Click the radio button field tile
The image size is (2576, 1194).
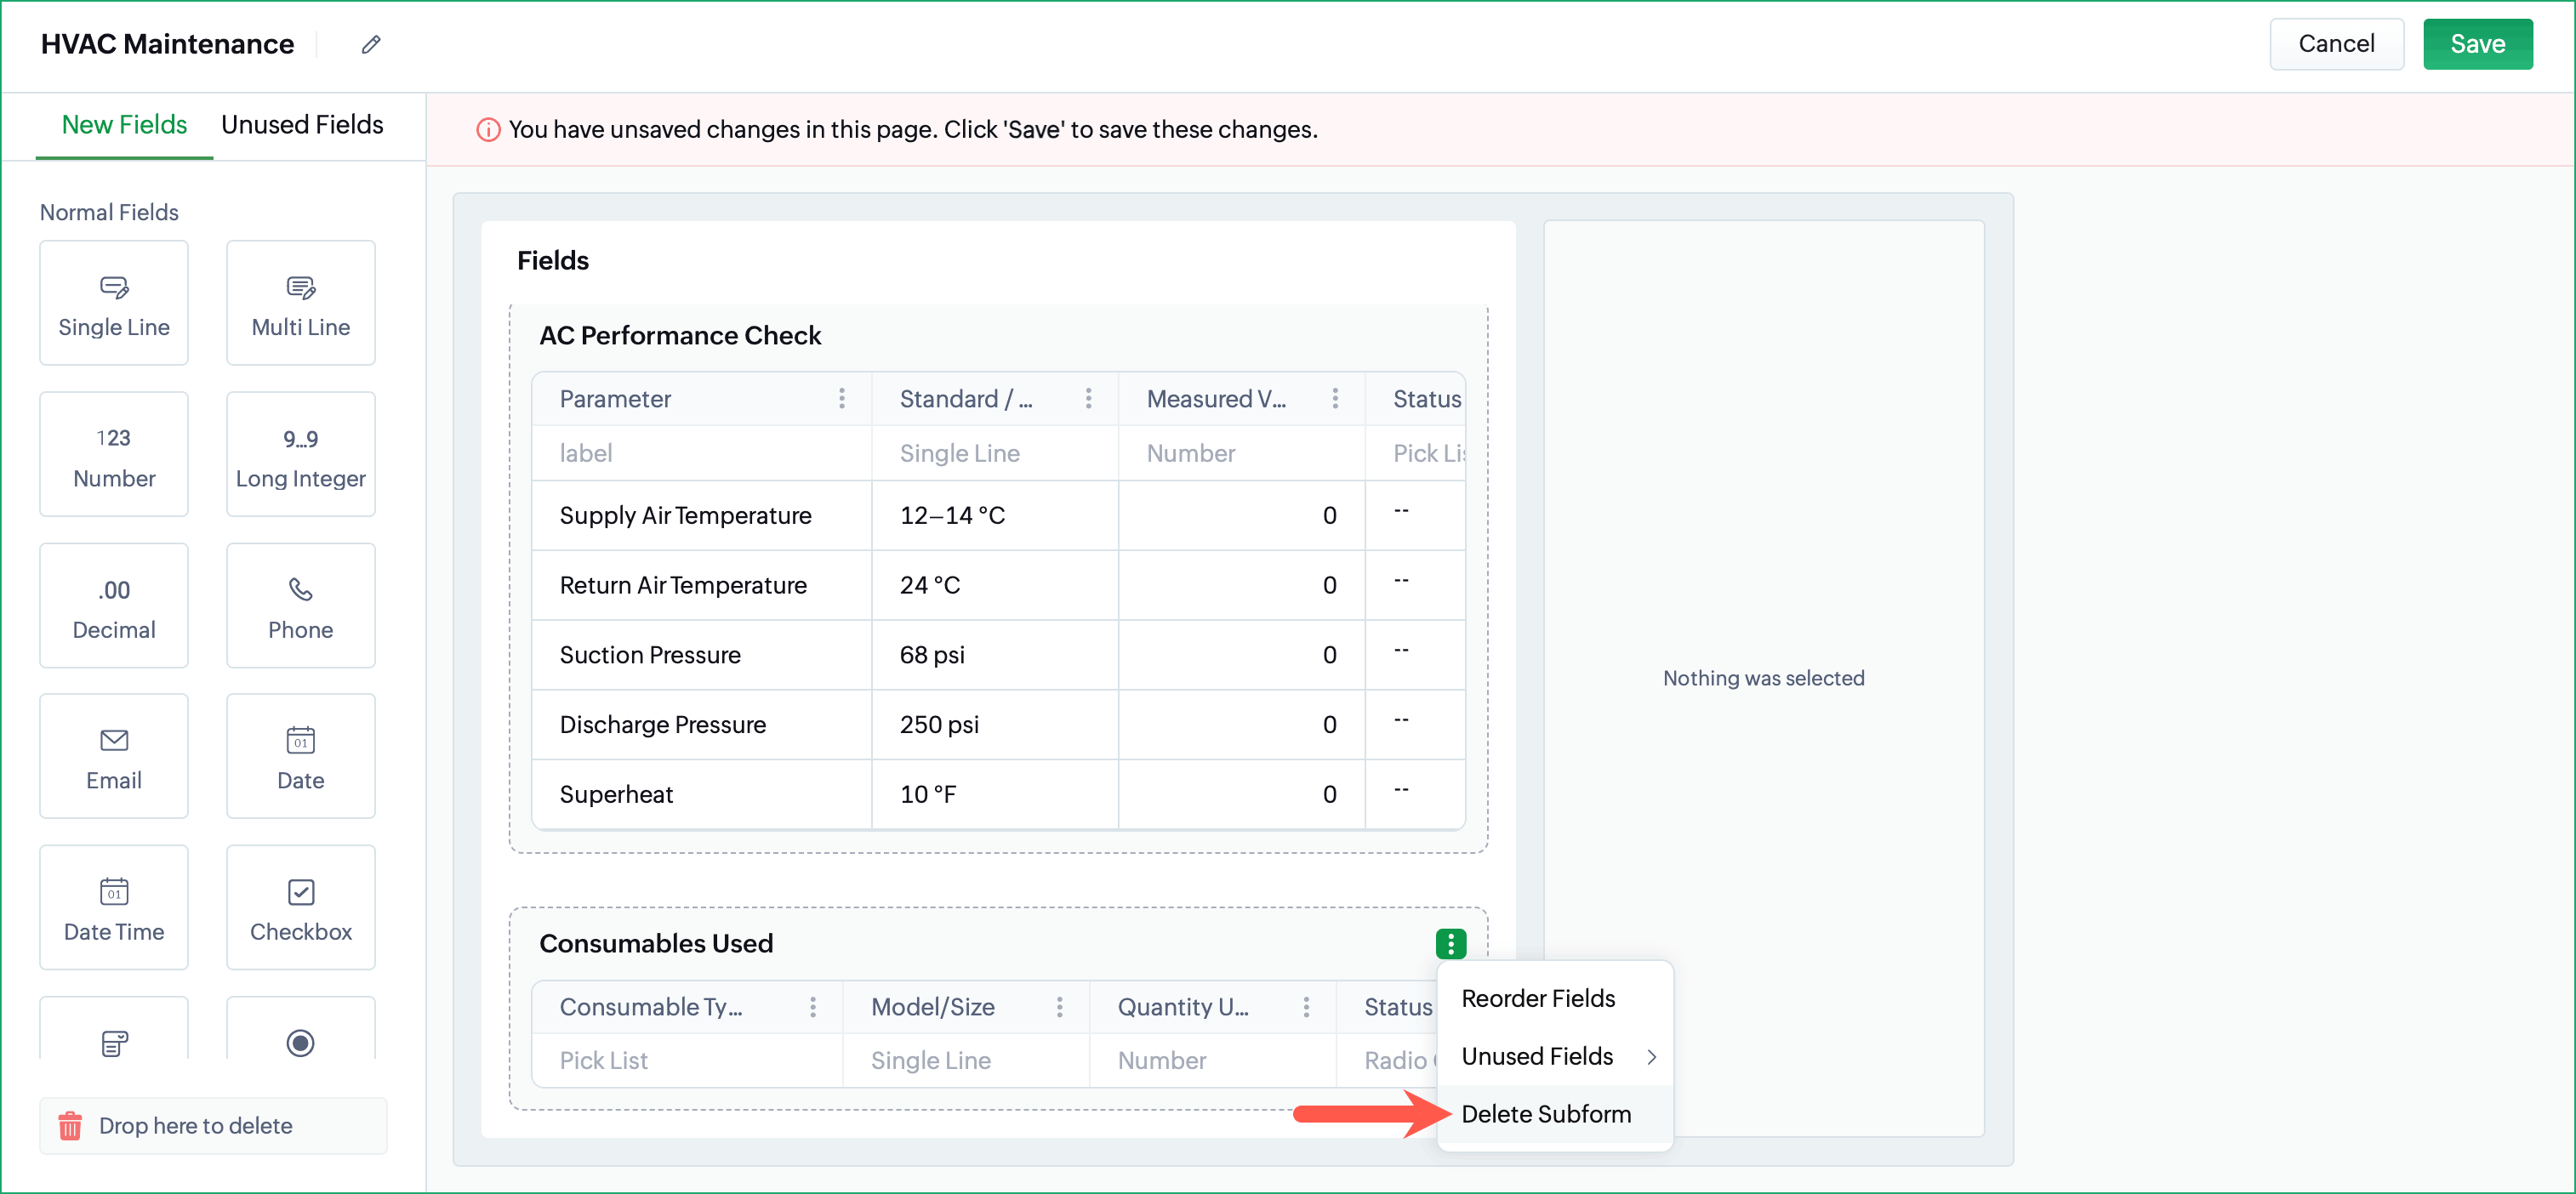(301, 1028)
